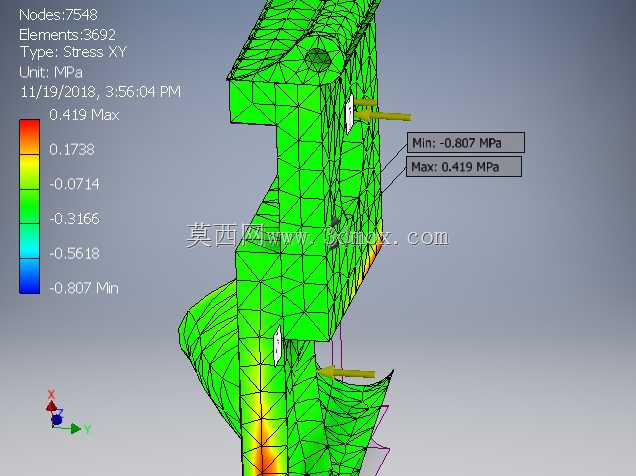Click the blue band of the color bar
The height and width of the screenshot is (476, 636).
click(30, 276)
